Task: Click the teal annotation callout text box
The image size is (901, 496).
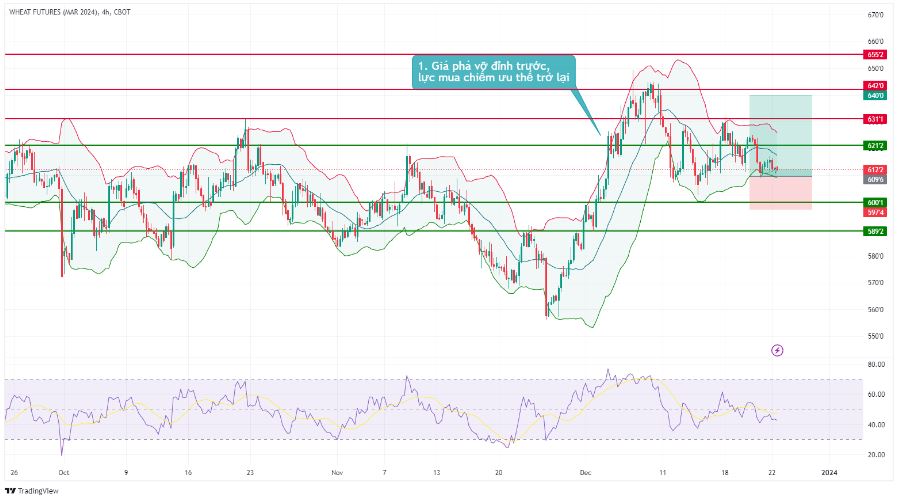Action: [x=493, y=72]
